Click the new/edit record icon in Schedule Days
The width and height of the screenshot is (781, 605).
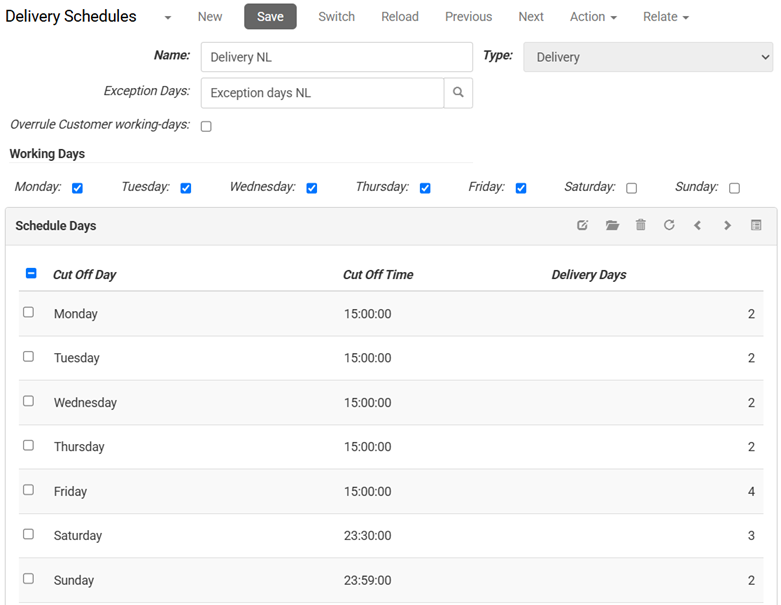pyautogui.click(x=583, y=226)
